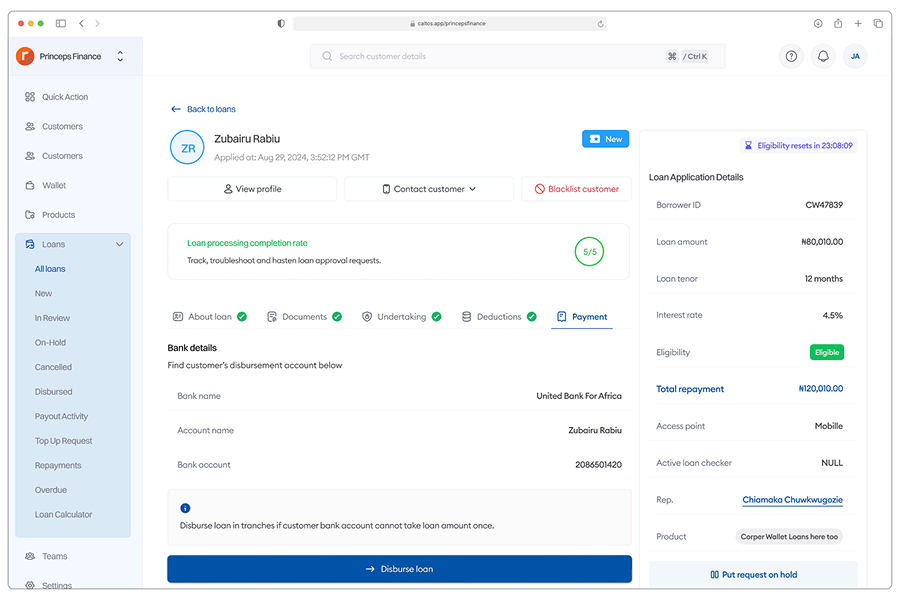Switch to the Deductions tab
The height and width of the screenshot is (600, 900).
tap(498, 317)
